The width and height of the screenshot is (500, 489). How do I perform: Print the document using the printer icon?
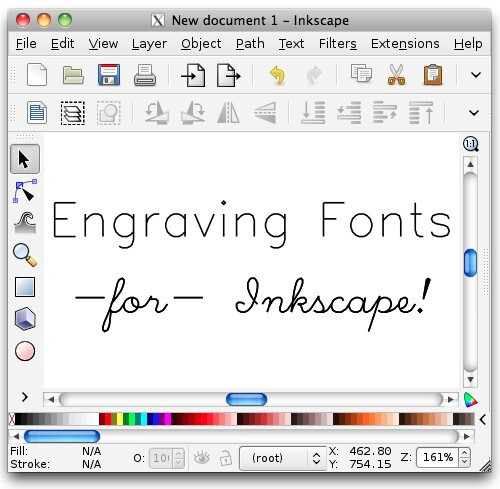[x=145, y=75]
